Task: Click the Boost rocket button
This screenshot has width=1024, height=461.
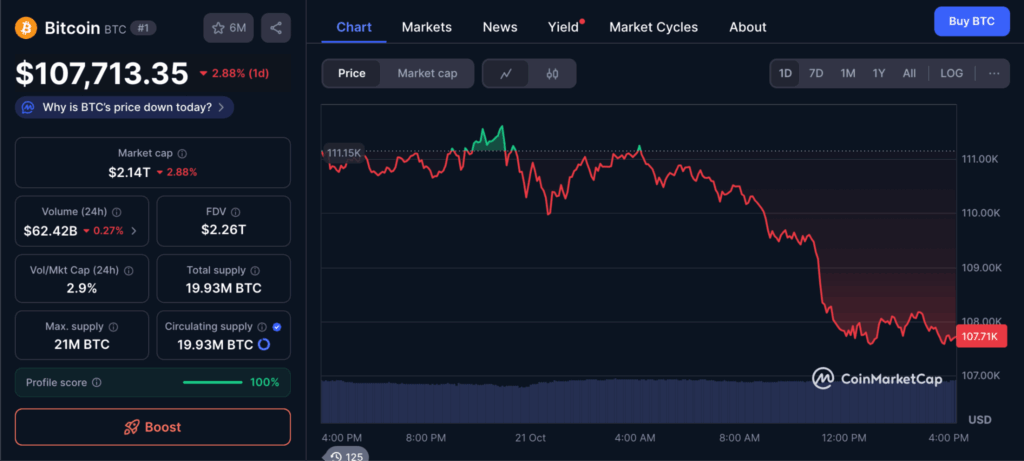Action: pyautogui.click(x=153, y=427)
